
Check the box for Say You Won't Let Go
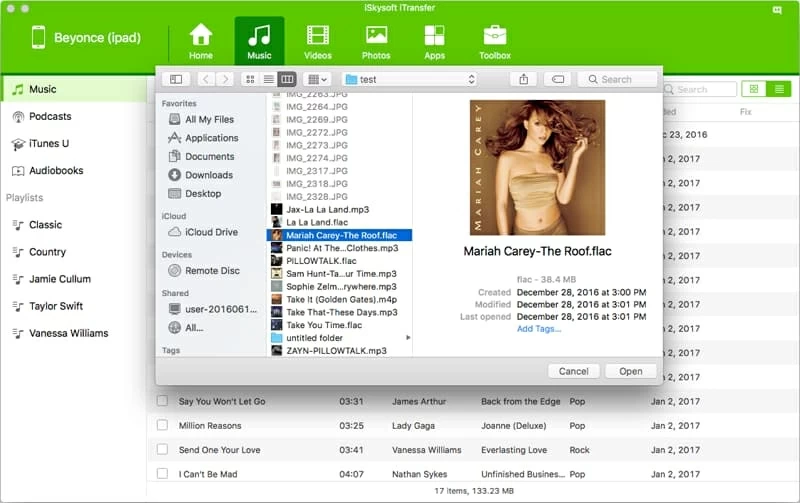point(161,401)
